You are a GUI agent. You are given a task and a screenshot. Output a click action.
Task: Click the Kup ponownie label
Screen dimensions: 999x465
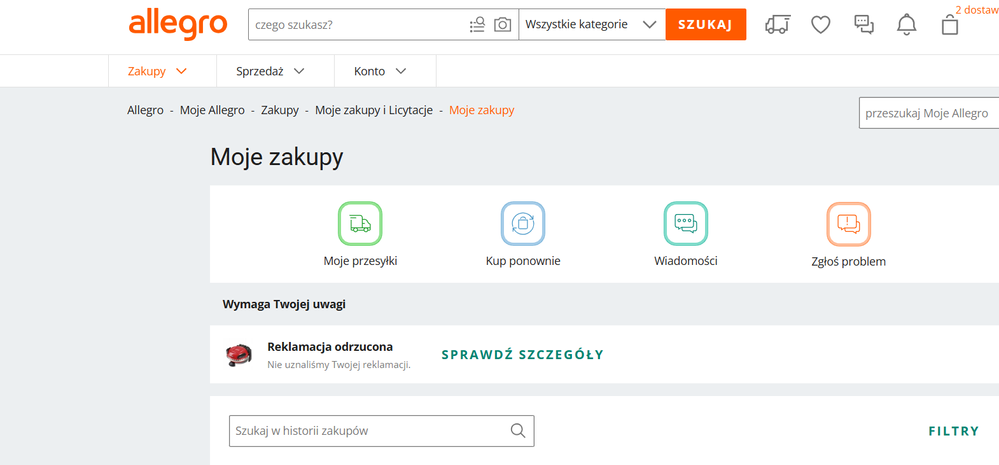coord(523,261)
